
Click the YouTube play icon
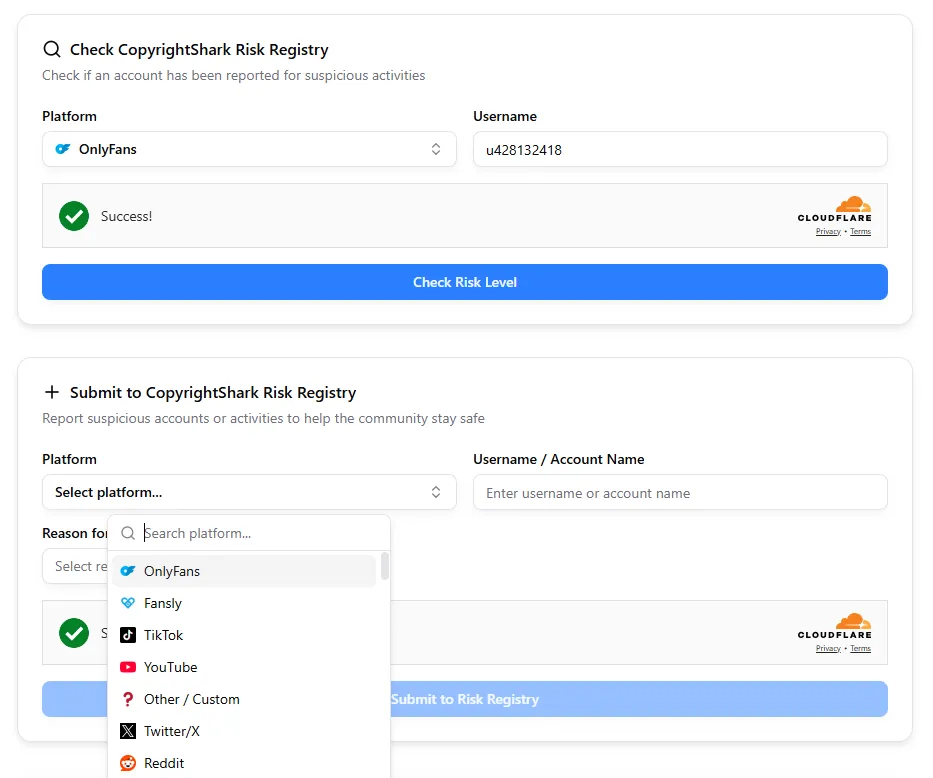click(129, 667)
